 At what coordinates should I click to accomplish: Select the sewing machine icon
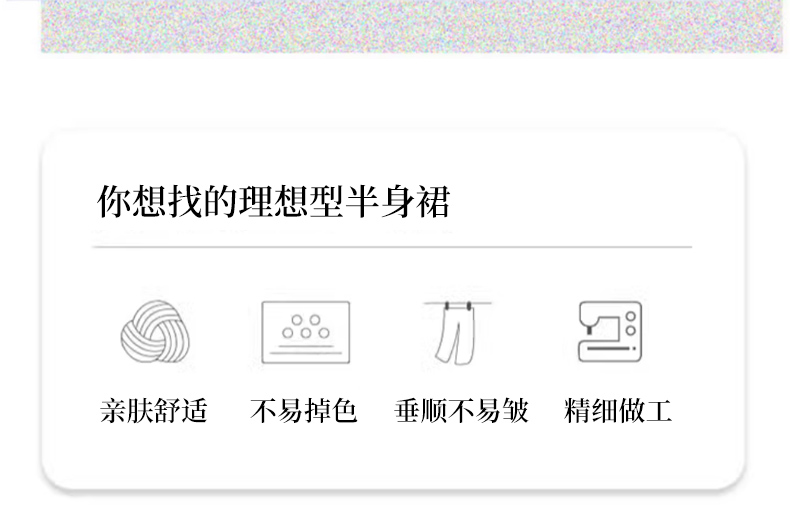pos(610,332)
